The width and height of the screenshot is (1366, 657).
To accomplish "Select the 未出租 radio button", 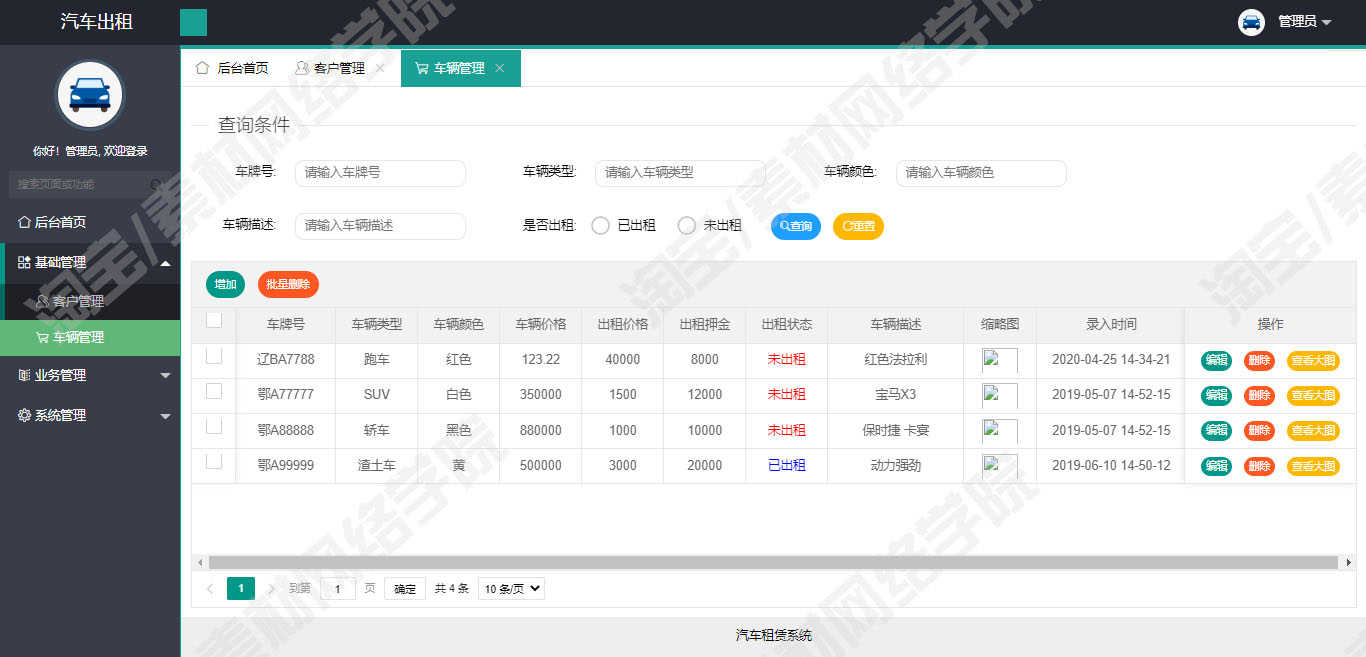I will tap(686, 226).
